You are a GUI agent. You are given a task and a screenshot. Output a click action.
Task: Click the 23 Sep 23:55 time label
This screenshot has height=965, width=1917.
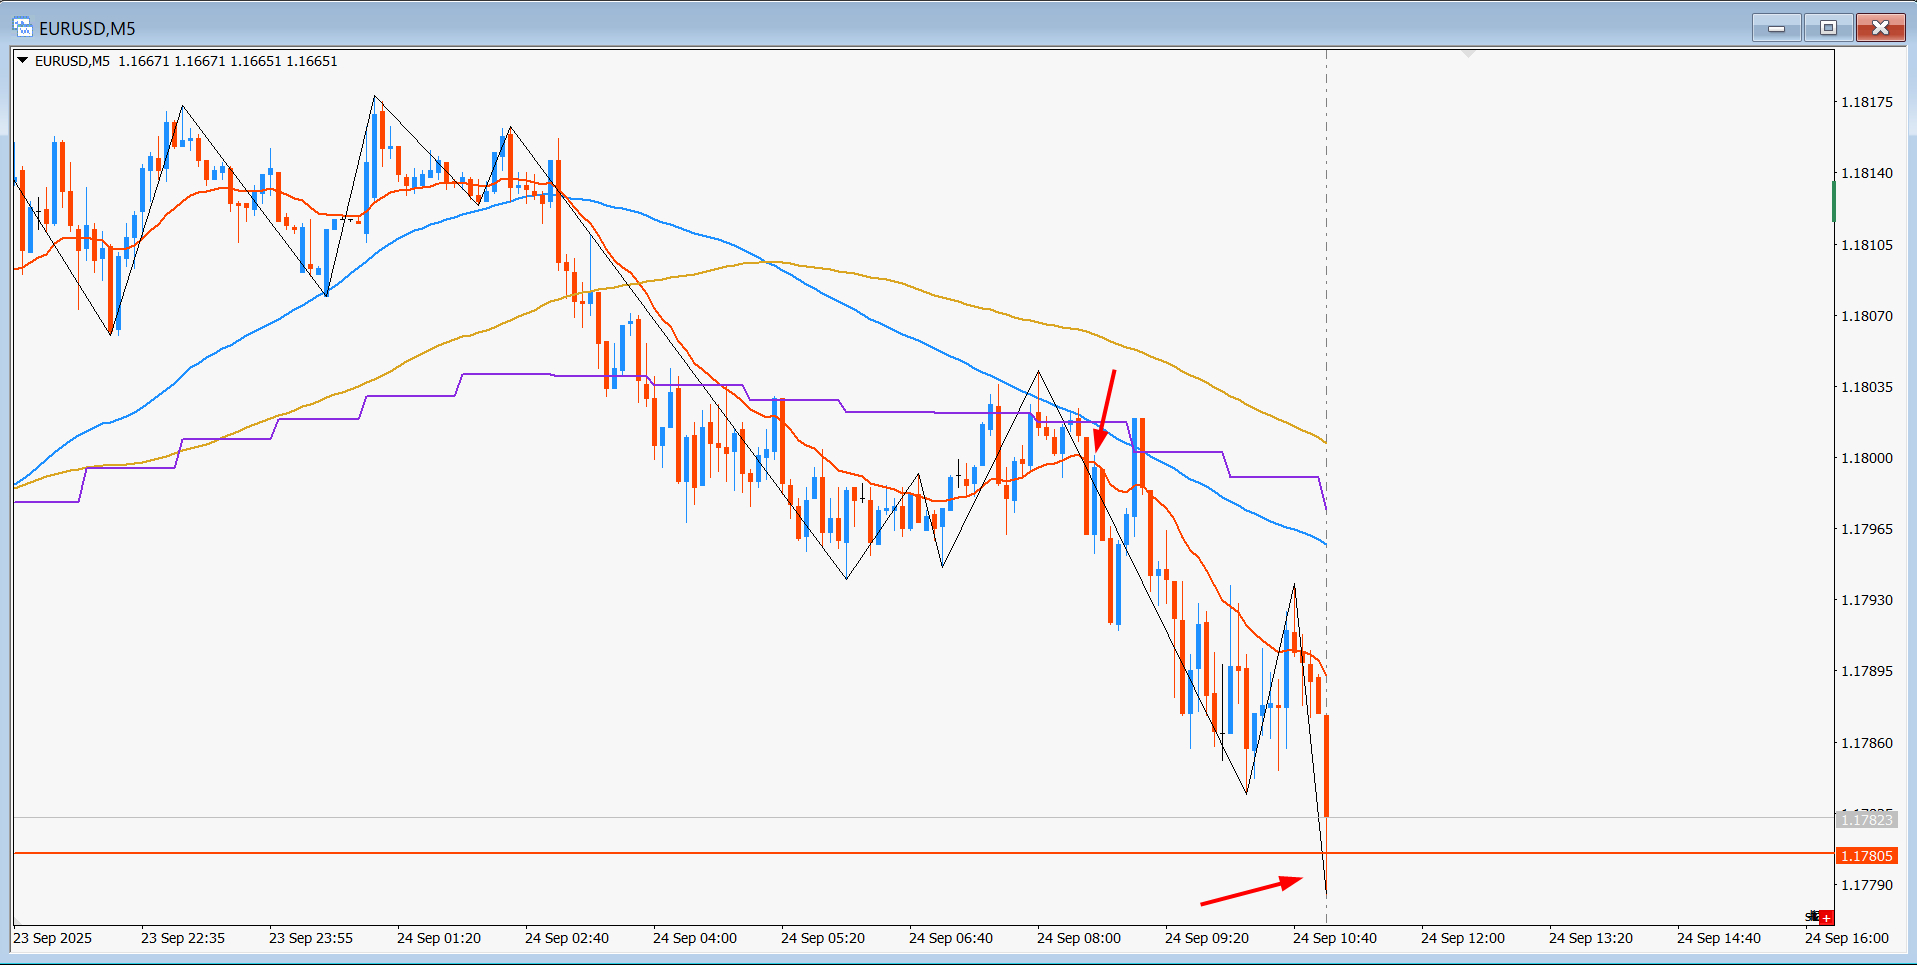tap(311, 938)
